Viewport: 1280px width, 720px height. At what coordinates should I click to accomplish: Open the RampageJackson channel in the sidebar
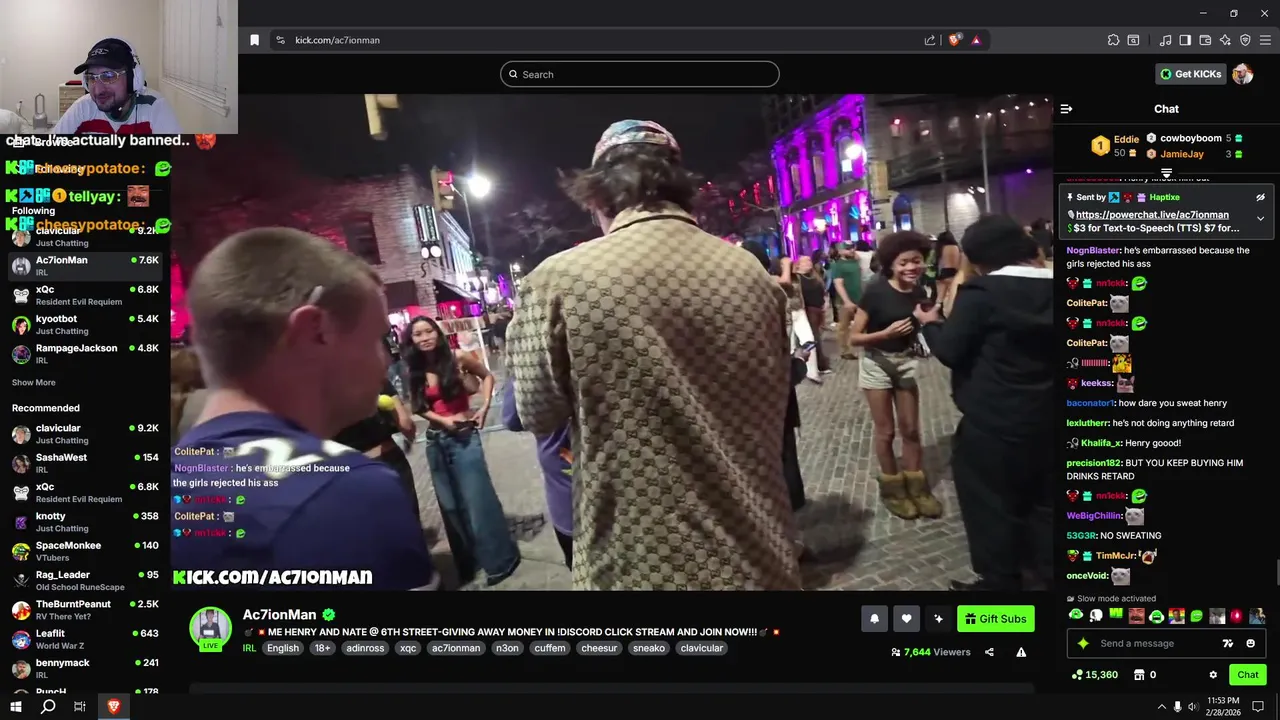pos(85,353)
